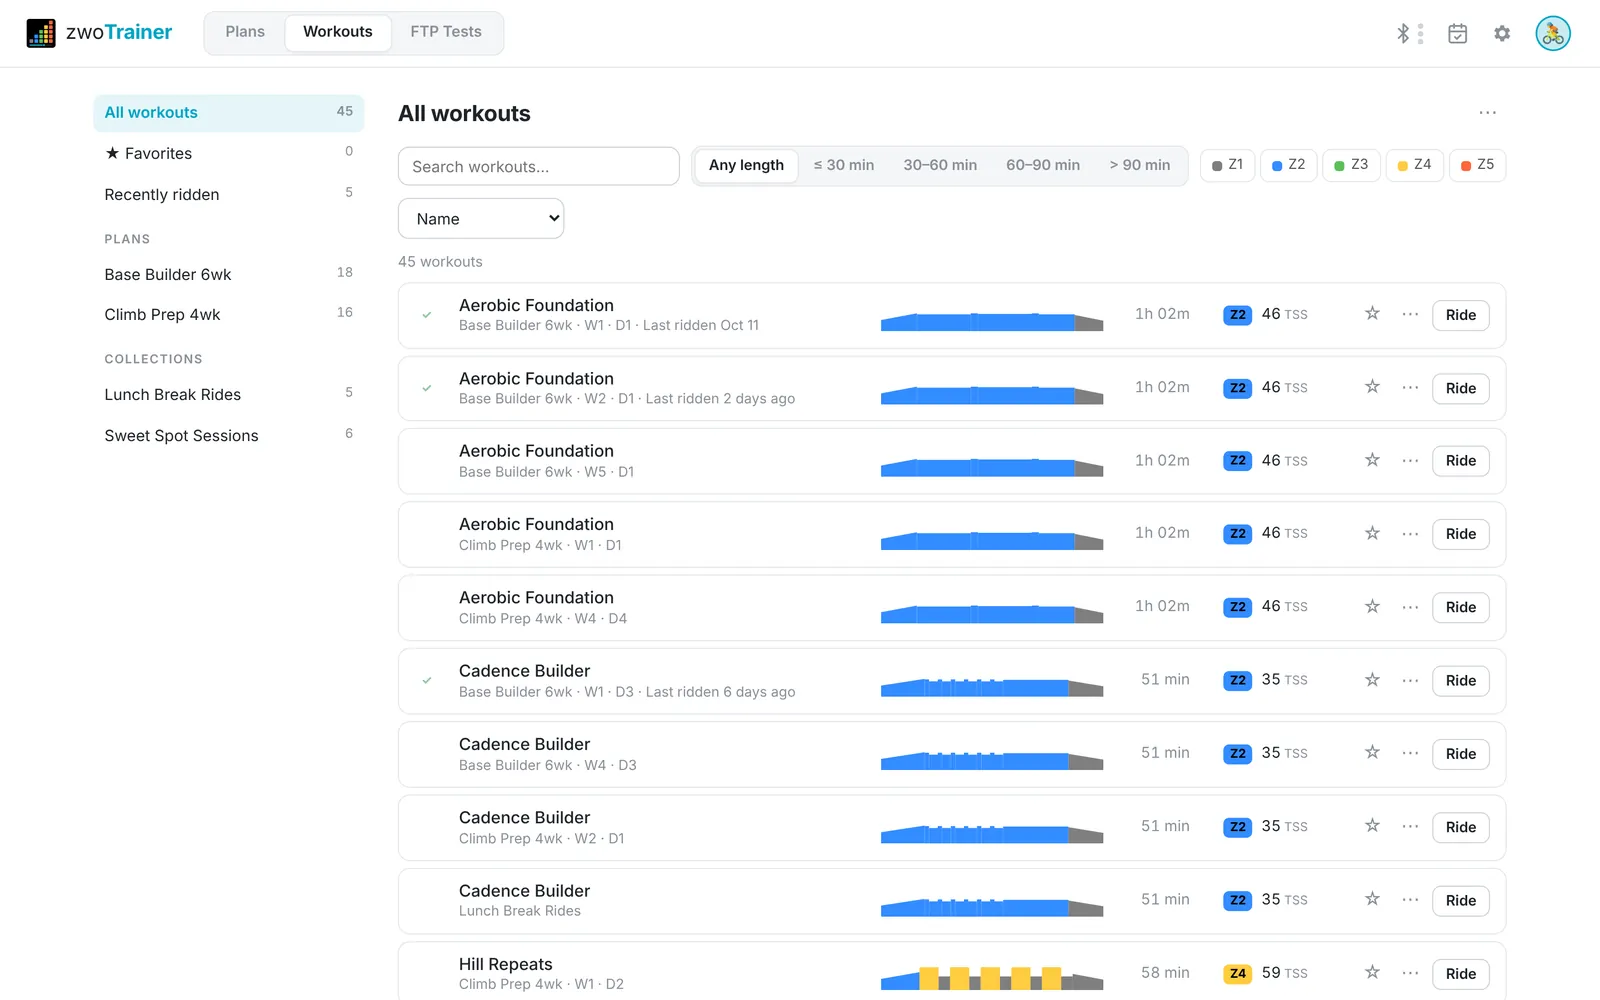Select the ≤ 30 min length filter
The width and height of the screenshot is (1600, 1000).
[x=844, y=165]
